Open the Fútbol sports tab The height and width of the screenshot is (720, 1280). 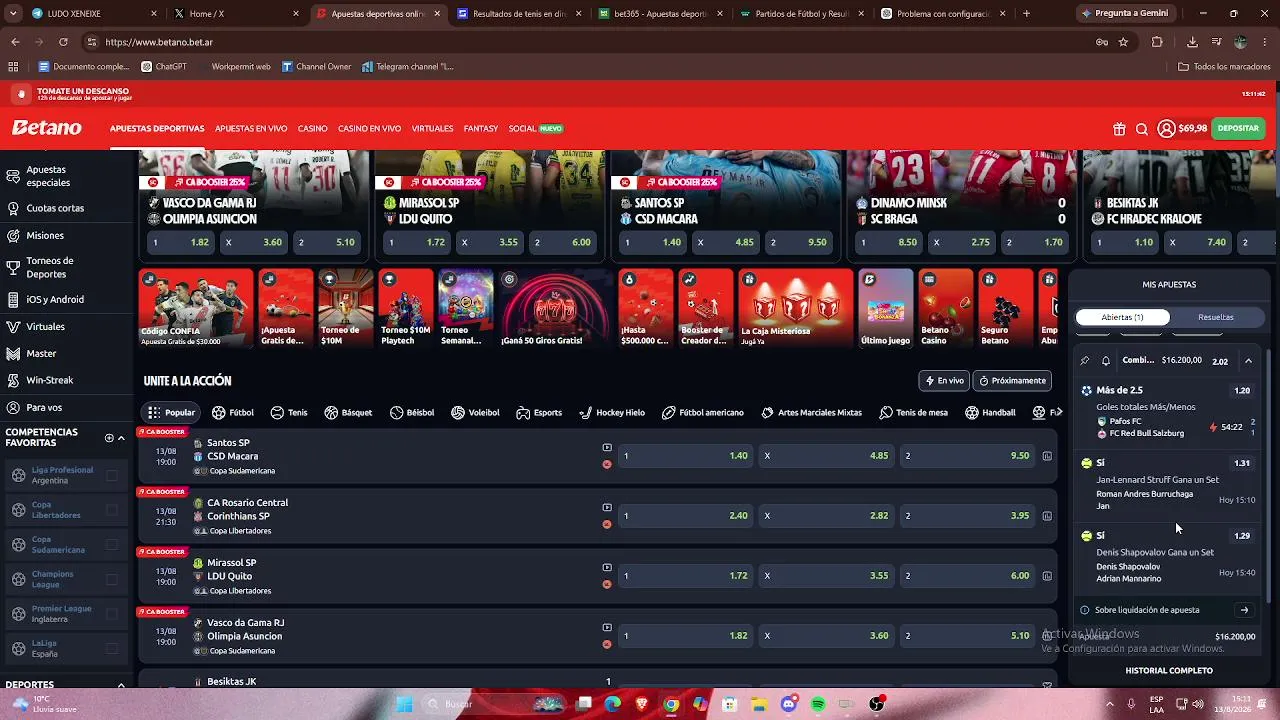point(233,413)
